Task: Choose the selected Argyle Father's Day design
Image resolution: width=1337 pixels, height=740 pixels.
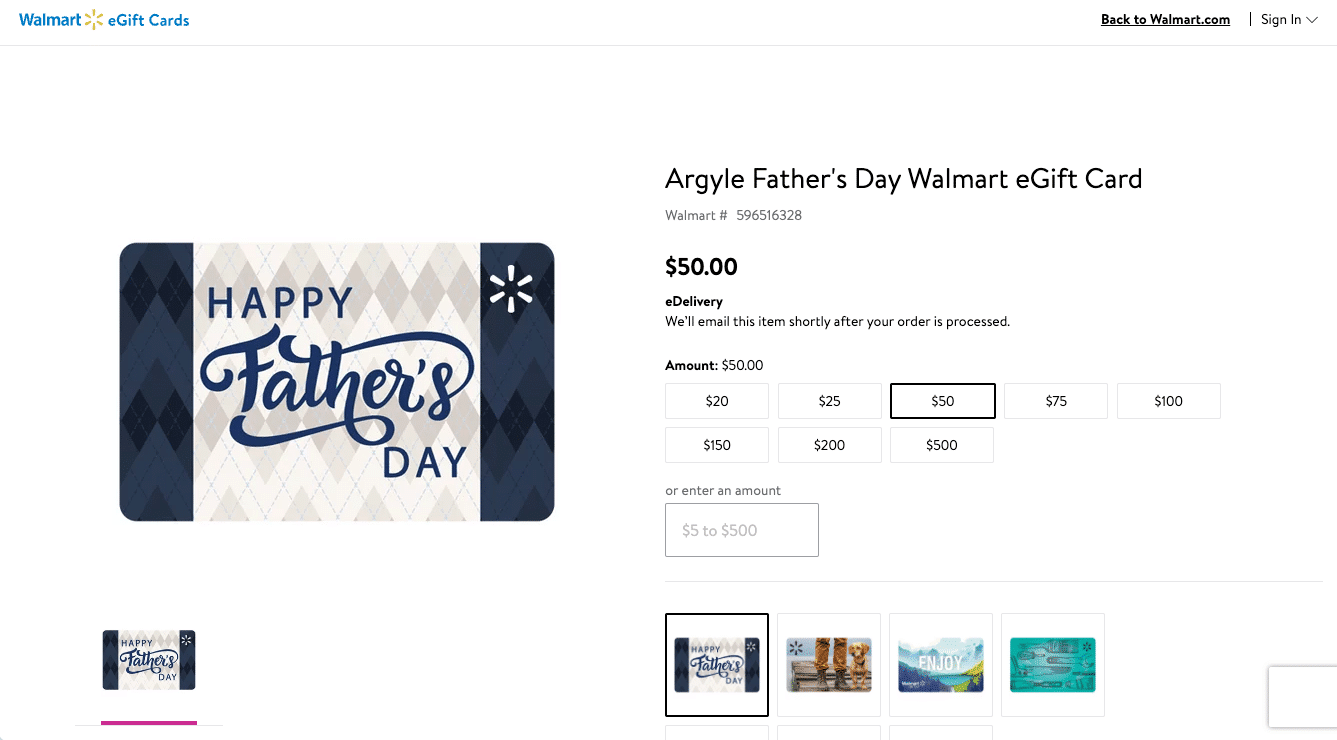Action: (x=716, y=664)
